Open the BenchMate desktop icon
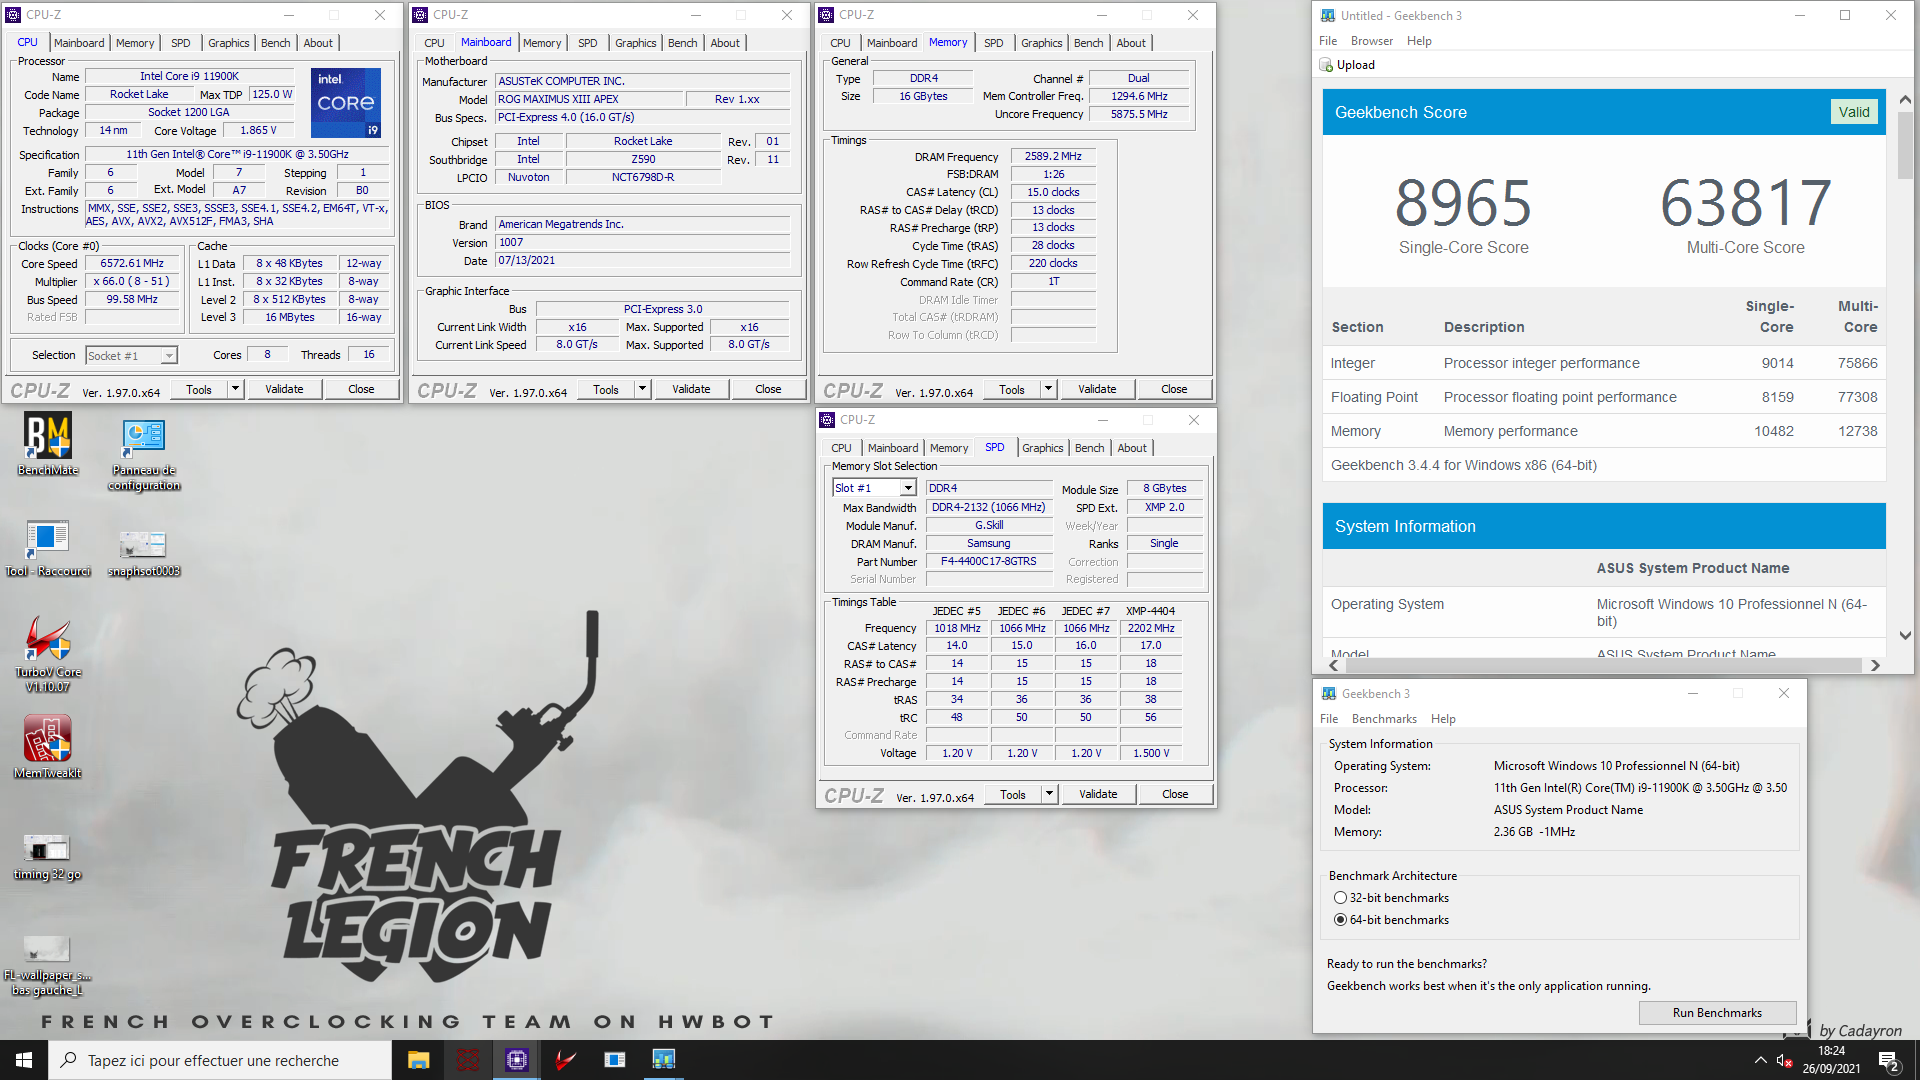Image resolution: width=1920 pixels, height=1080 pixels. coord(48,445)
